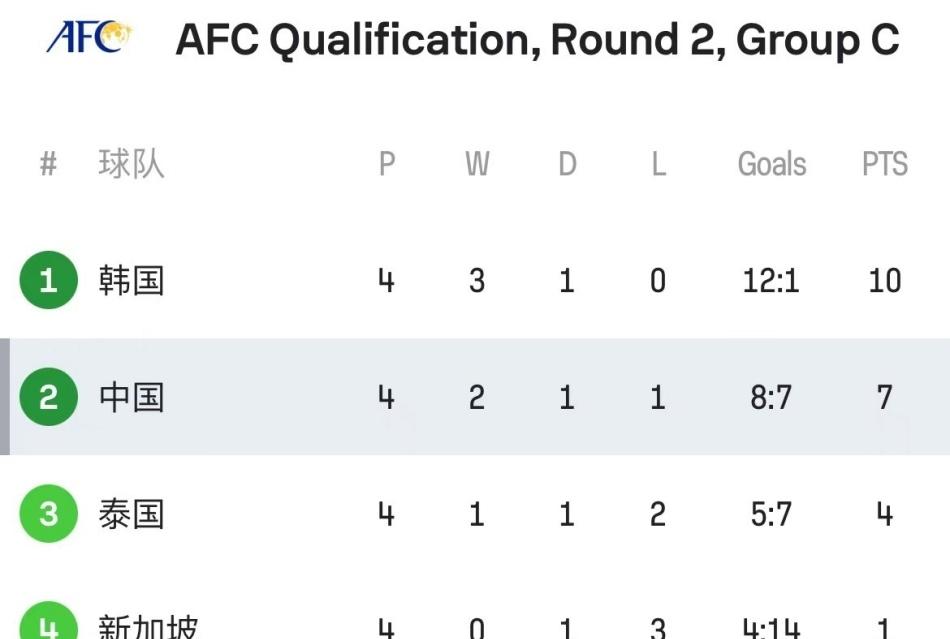Screen dimensions: 950x639
Task: Select the rank 3 green badge
Action: pos(48,514)
